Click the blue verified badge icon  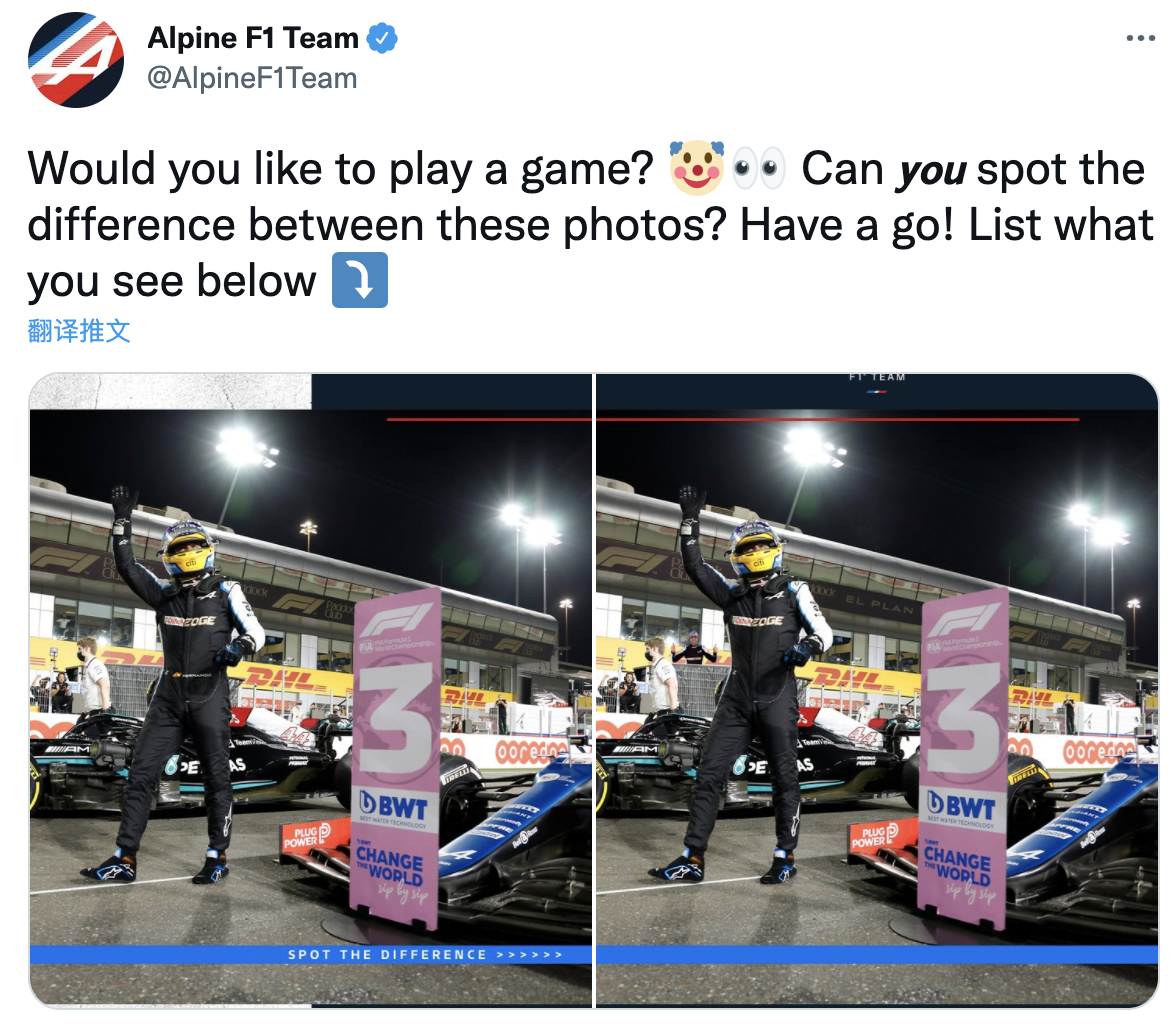[x=382, y=38]
